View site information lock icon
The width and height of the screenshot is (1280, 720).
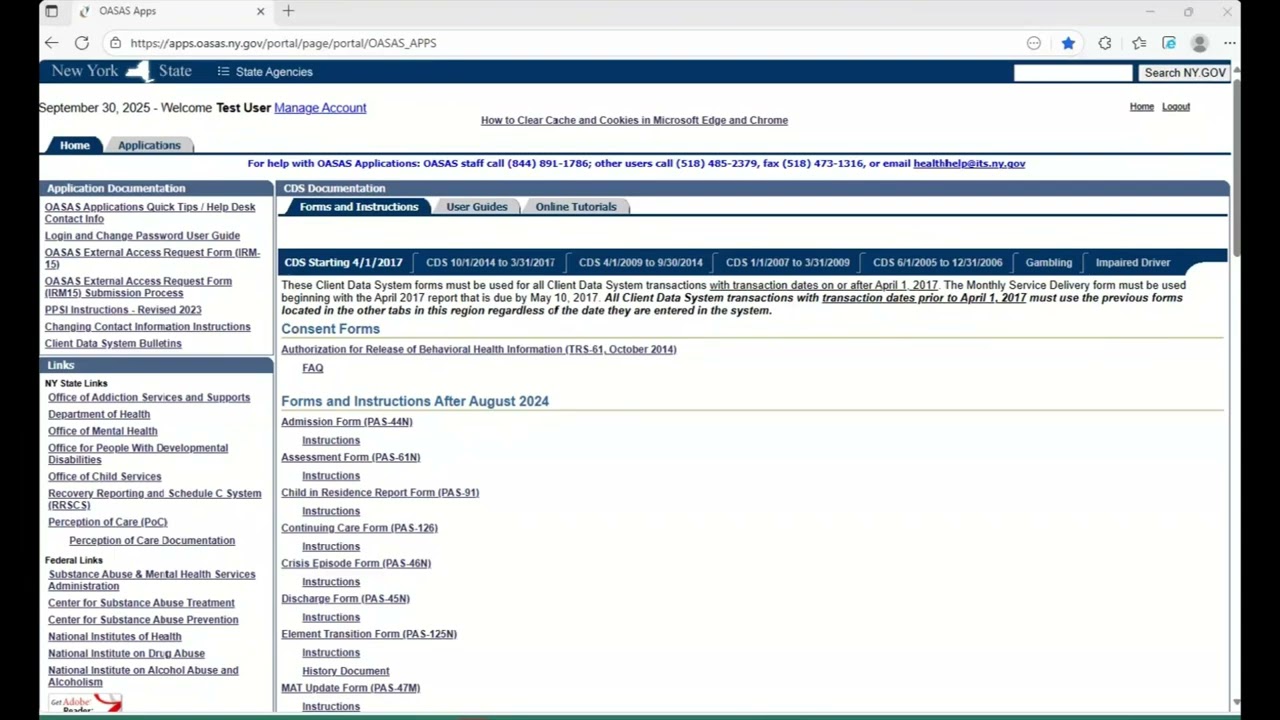tap(116, 43)
